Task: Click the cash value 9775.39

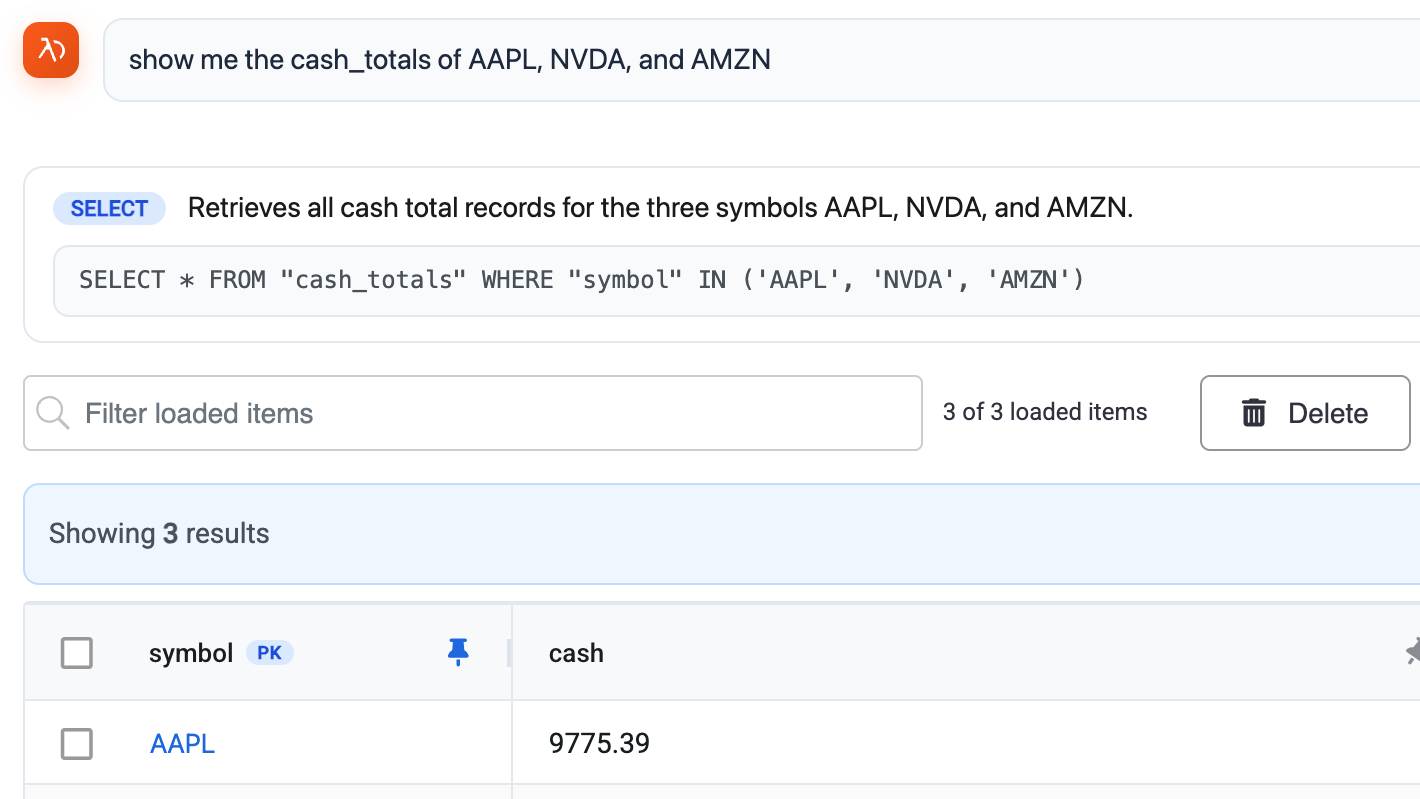Action: point(599,744)
